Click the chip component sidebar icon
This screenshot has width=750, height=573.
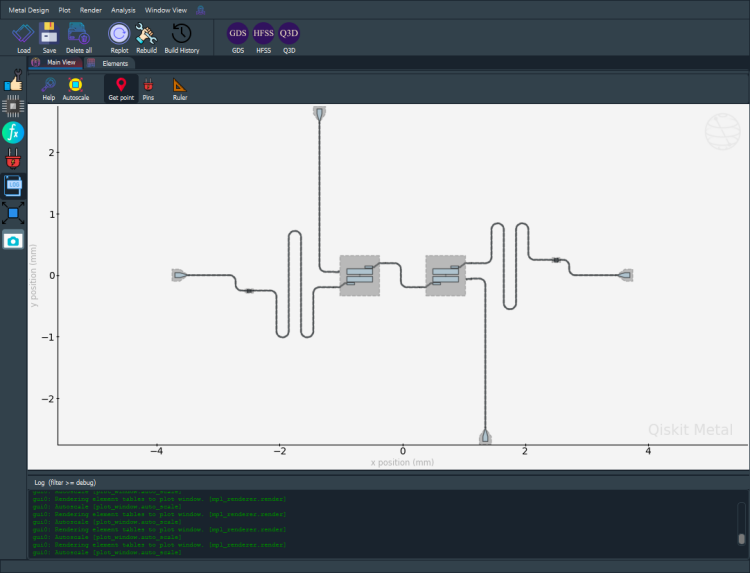click(x=13, y=106)
